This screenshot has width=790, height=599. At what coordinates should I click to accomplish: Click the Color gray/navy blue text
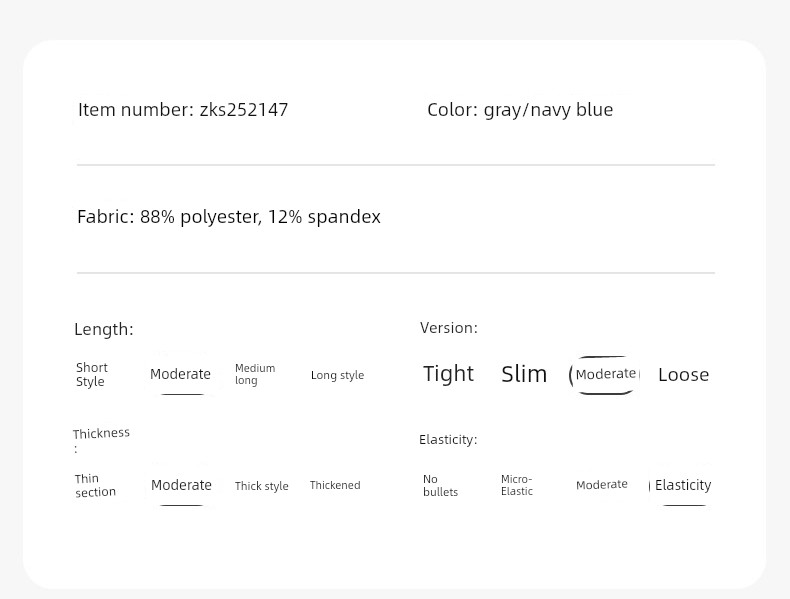click(x=520, y=110)
